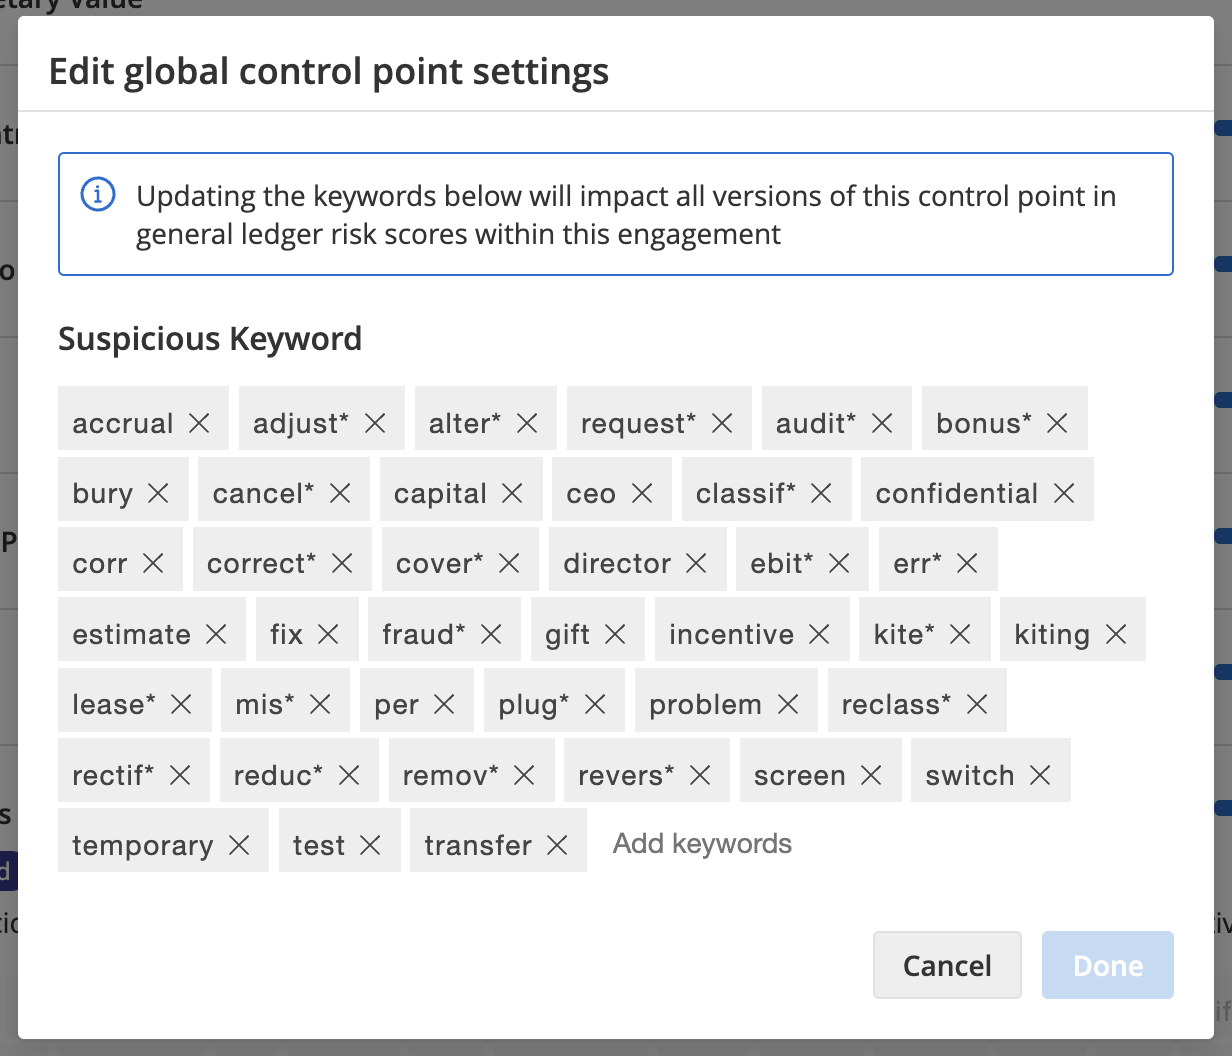This screenshot has width=1232, height=1056.
Task: Delete the "switch" keyword
Action: pos(1041,773)
